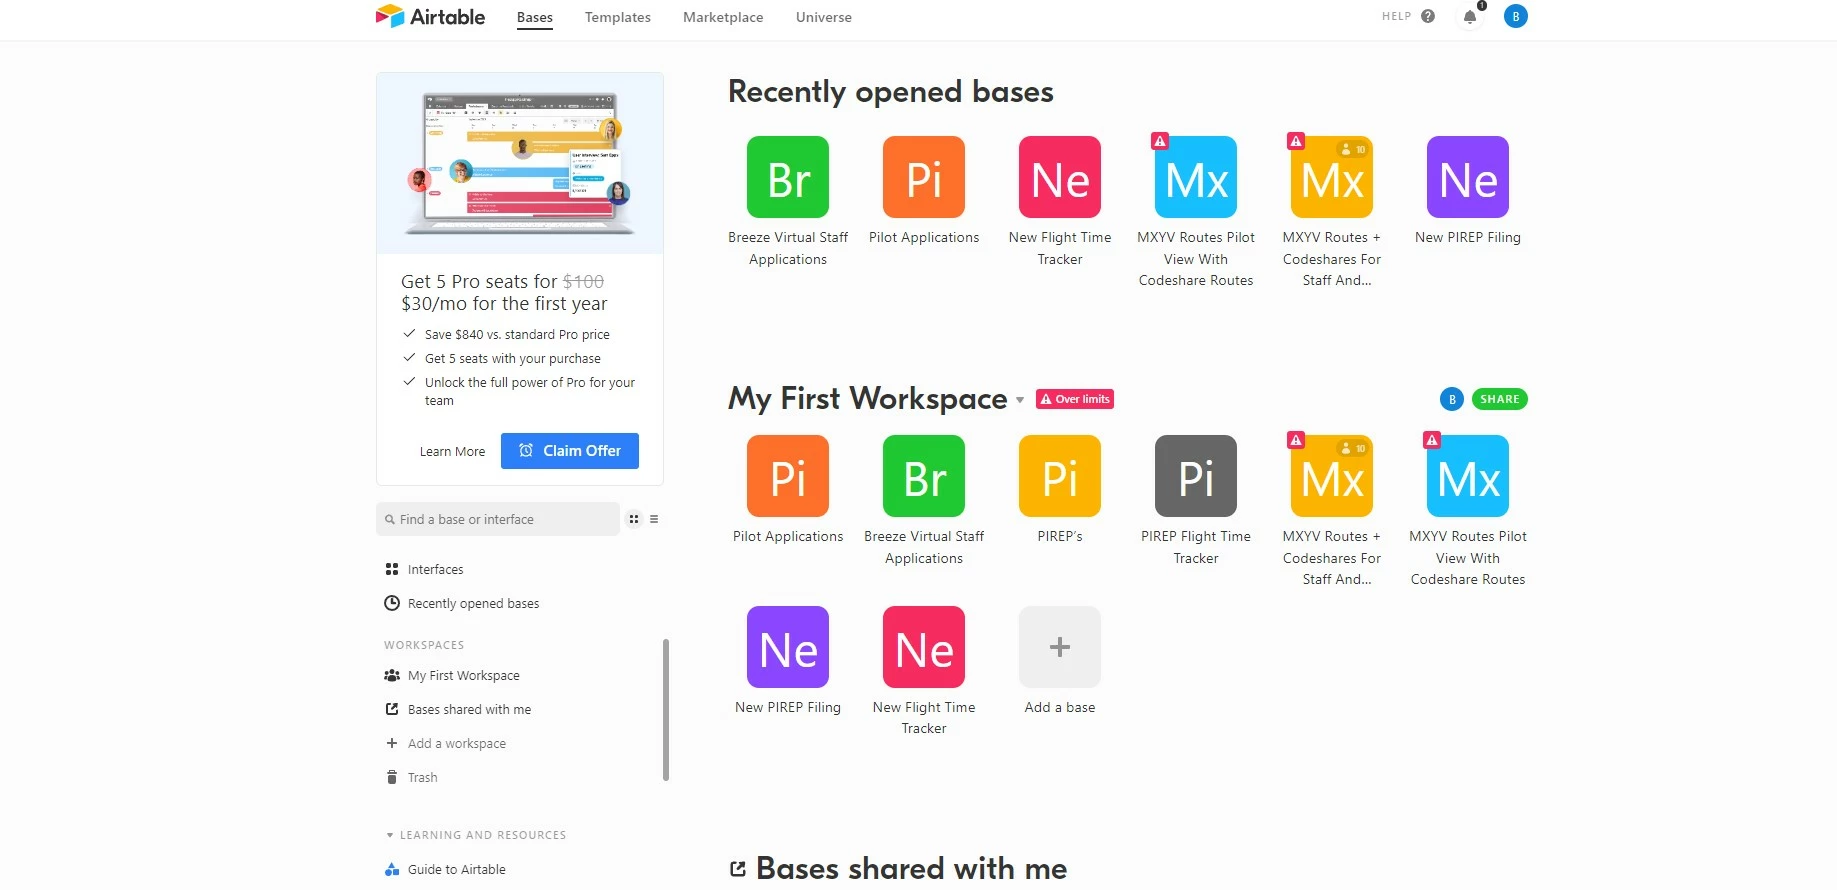This screenshot has width=1837, height=890.
Task: Click the Over limits warning badge
Action: pos(1075,399)
